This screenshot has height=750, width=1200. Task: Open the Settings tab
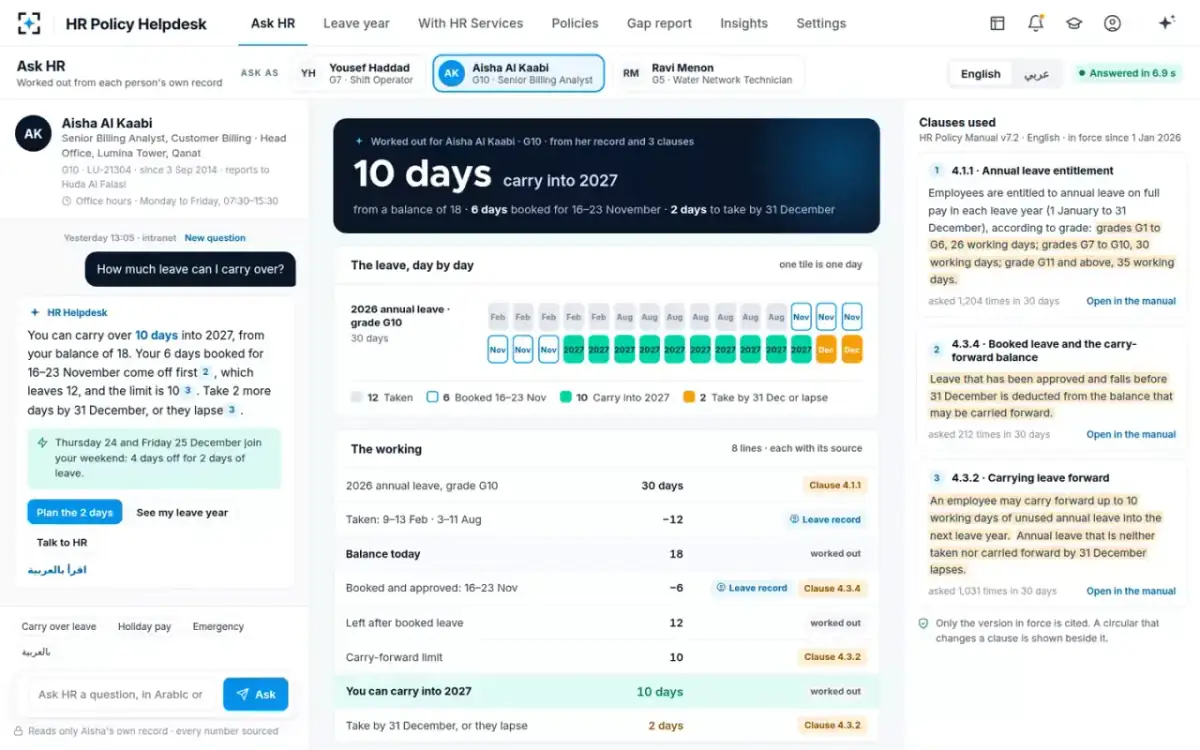click(x=821, y=23)
